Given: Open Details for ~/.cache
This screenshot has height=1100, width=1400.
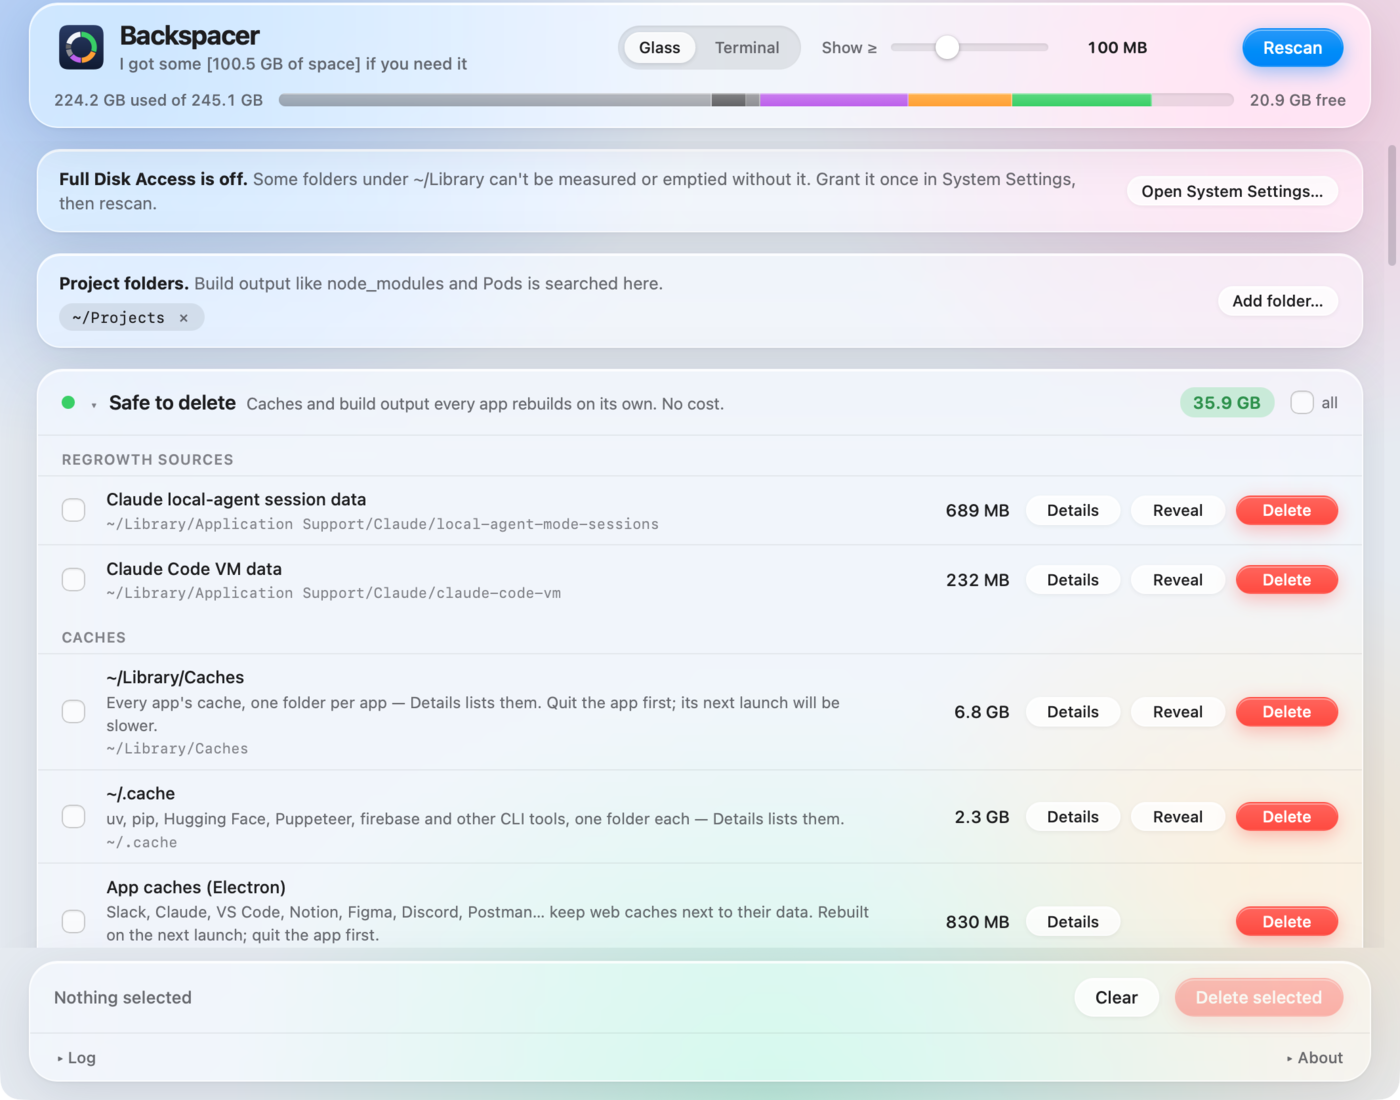Looking at the screenshot, I should coord(1073,817).
